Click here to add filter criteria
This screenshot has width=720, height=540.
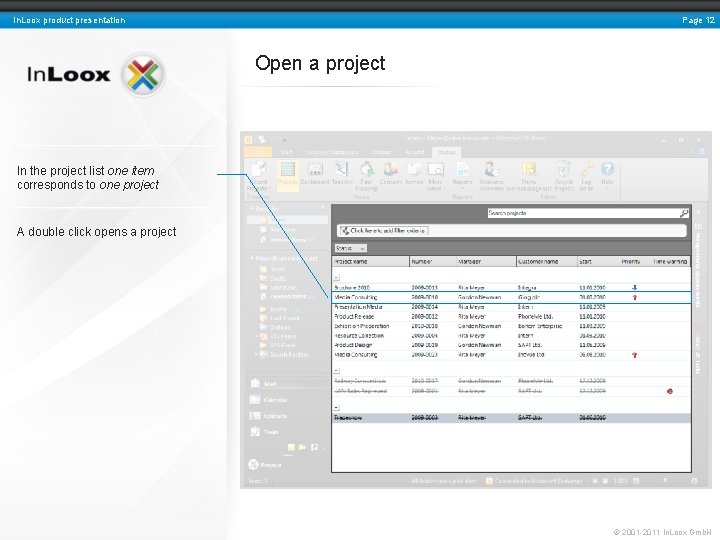tap(383, 231)
